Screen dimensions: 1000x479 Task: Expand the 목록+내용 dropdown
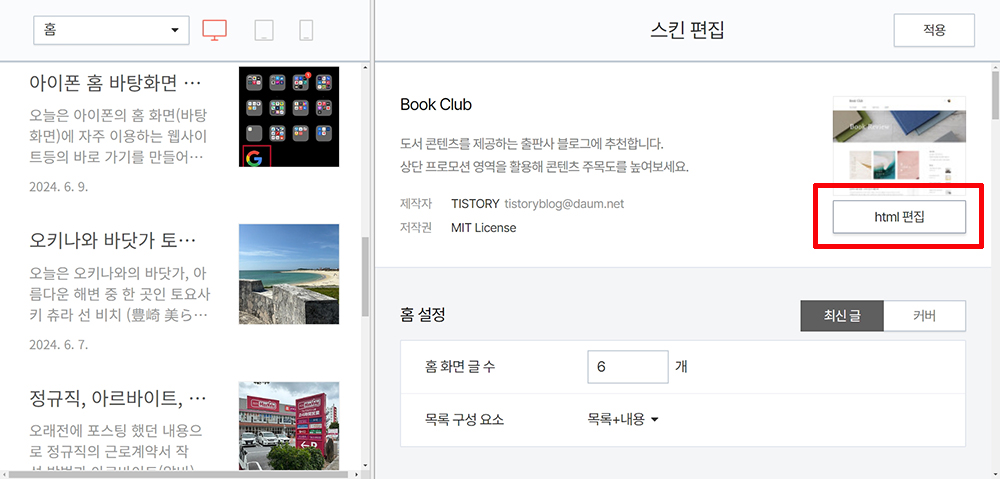coord(622,419)
